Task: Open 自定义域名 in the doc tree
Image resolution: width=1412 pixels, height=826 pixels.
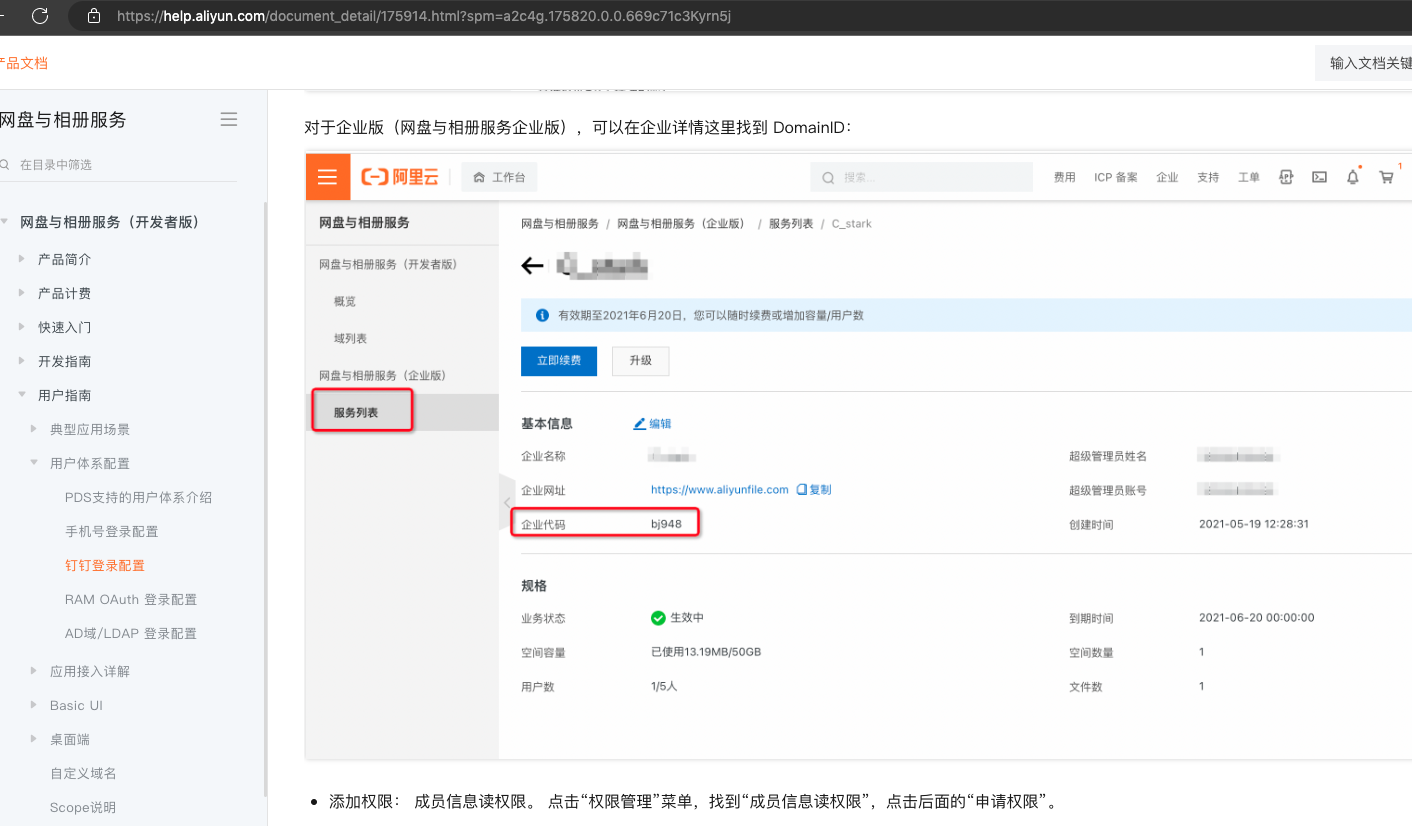Action: click(x=84, y=773)
